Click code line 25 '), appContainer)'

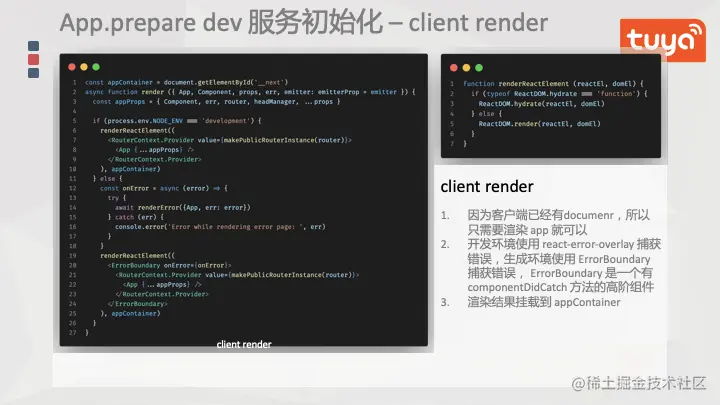point(130,314)
